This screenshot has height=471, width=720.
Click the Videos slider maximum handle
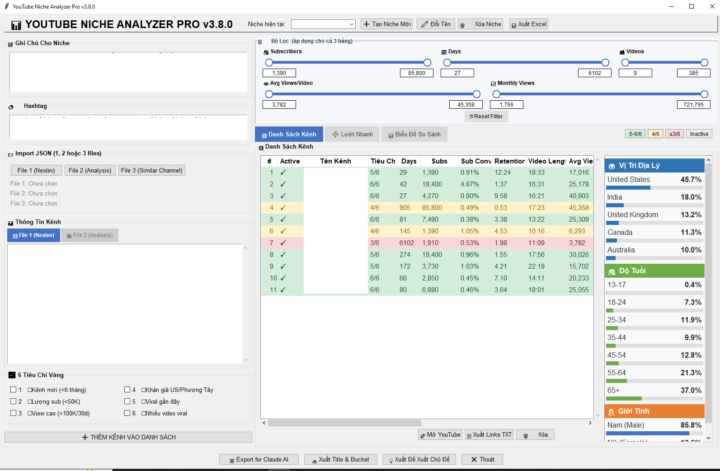point(704,62)
